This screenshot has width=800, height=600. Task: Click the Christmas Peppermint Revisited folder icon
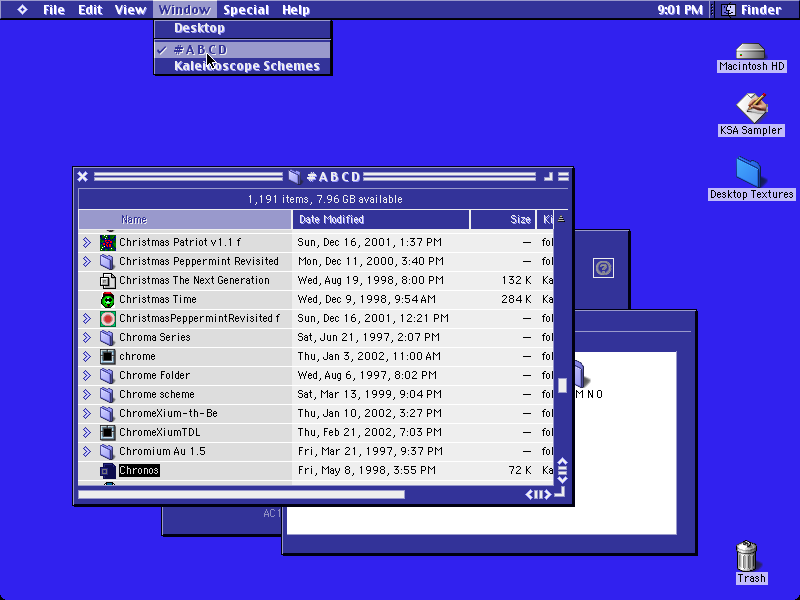pos(107,261)
